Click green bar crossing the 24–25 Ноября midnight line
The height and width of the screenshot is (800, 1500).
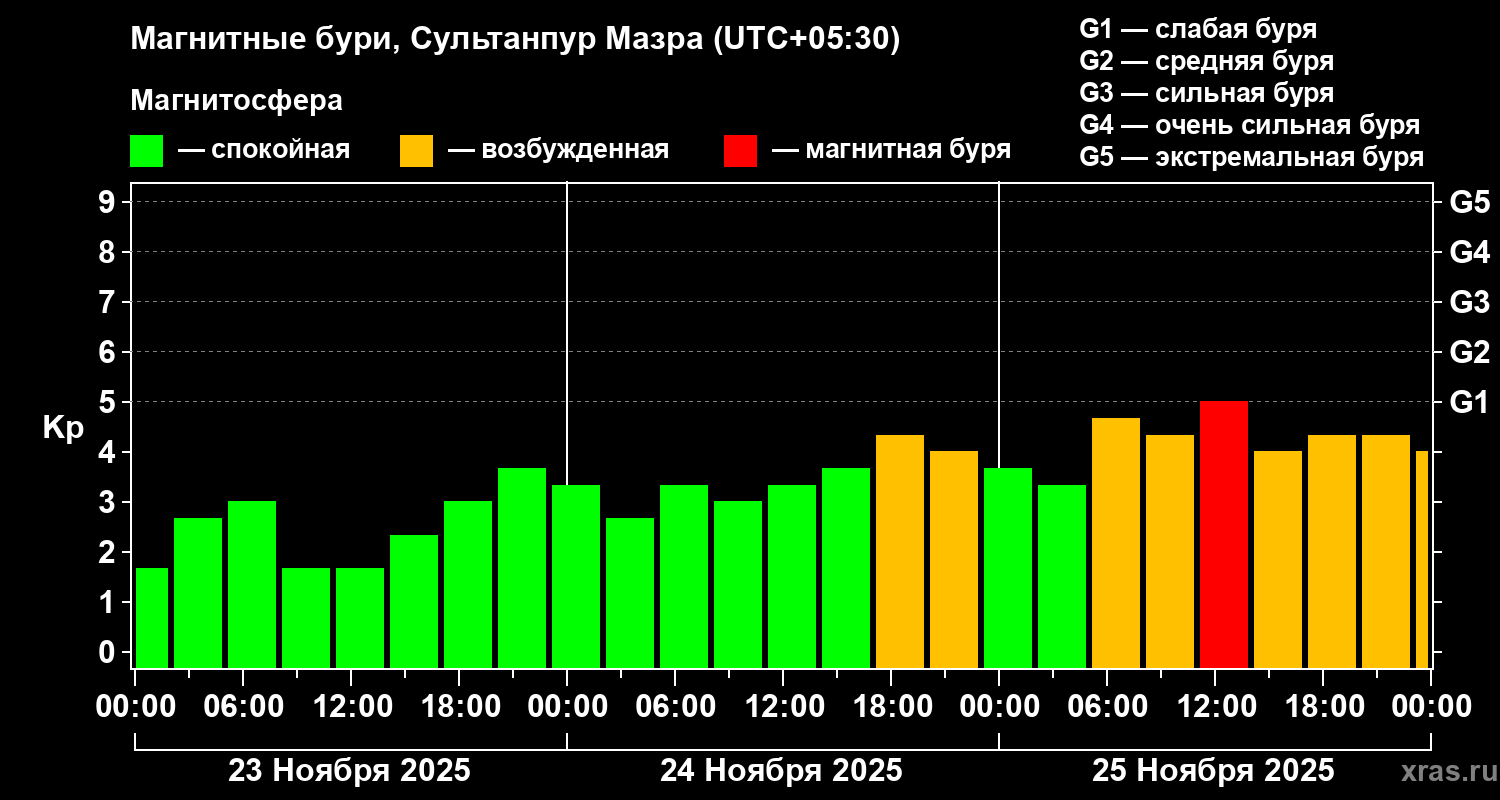pos(1008,568)
